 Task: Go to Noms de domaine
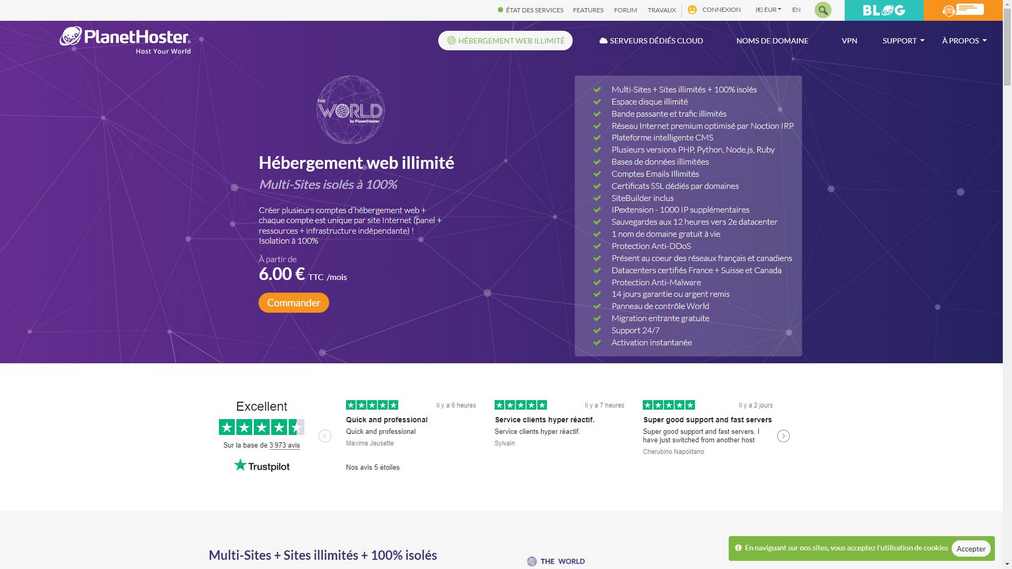click(x=772, y=41)
